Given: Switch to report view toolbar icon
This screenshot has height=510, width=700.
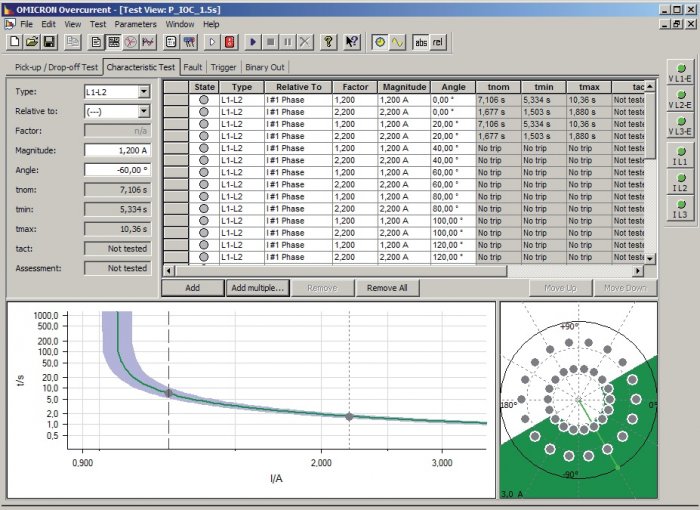Looking at the screenshot, I should coord(96,42).
